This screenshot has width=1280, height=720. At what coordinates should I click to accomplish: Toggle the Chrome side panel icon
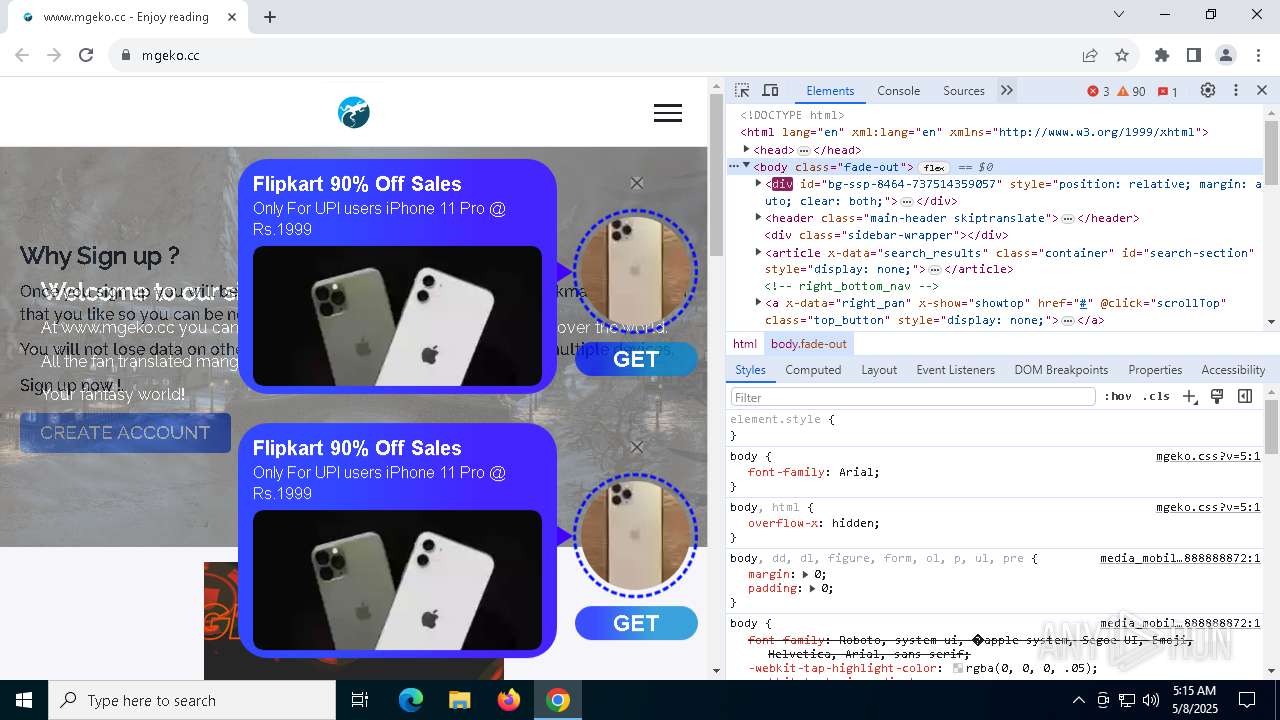[1194, 55]
